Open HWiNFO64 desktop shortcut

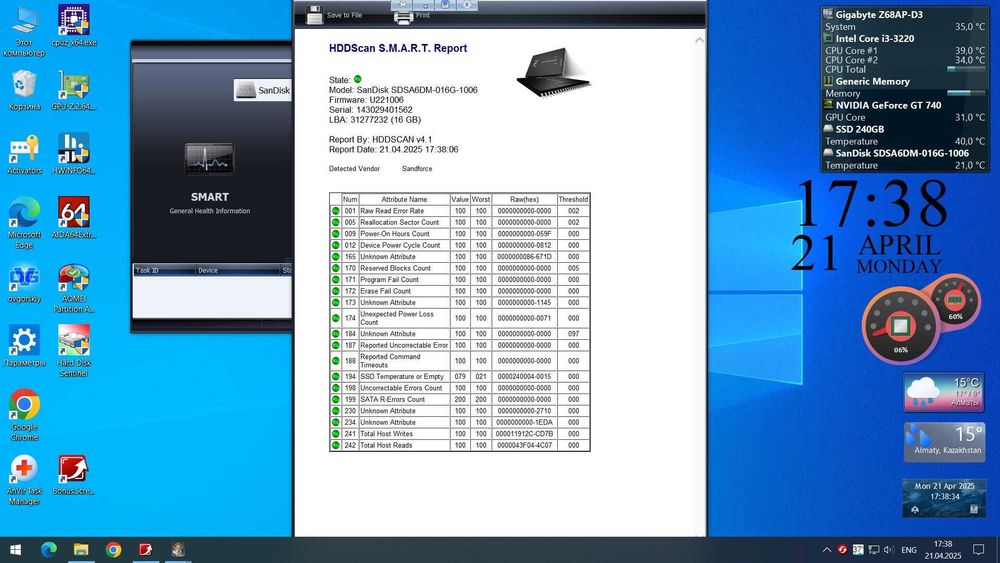(x=74, y=154)
